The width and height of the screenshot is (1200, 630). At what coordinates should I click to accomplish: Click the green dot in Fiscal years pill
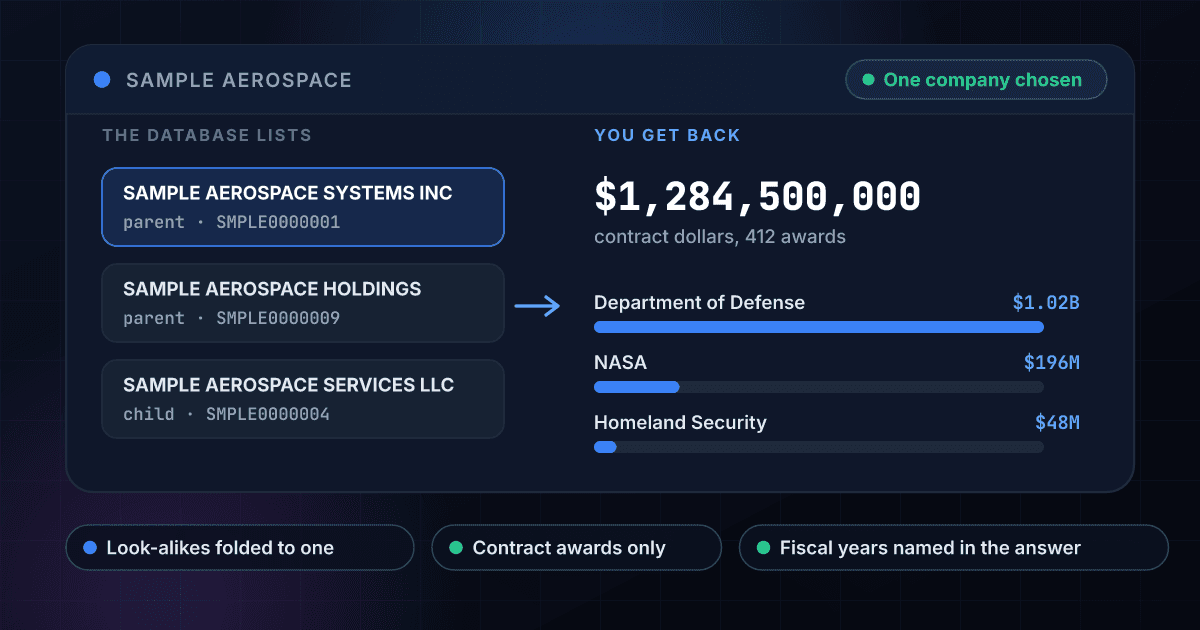click(763, 548)
